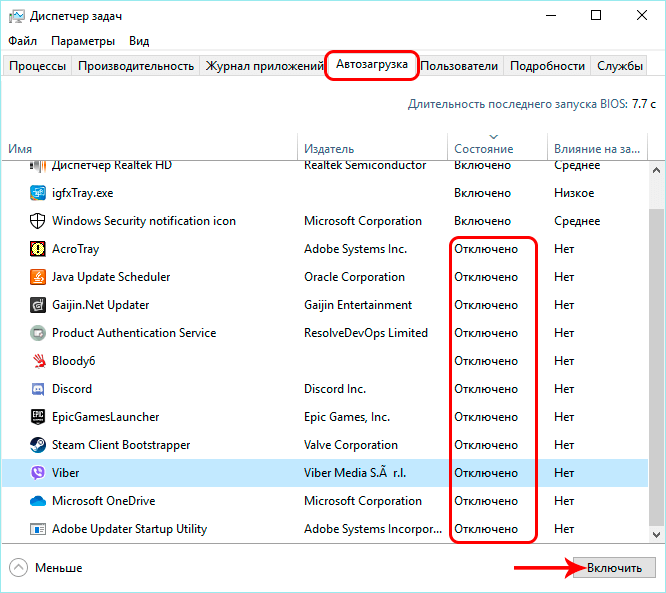This screenshot has height=593, width=666.
Task: Click publisher Epic Games, Inc. cell
Action: (x=347, y=417)
